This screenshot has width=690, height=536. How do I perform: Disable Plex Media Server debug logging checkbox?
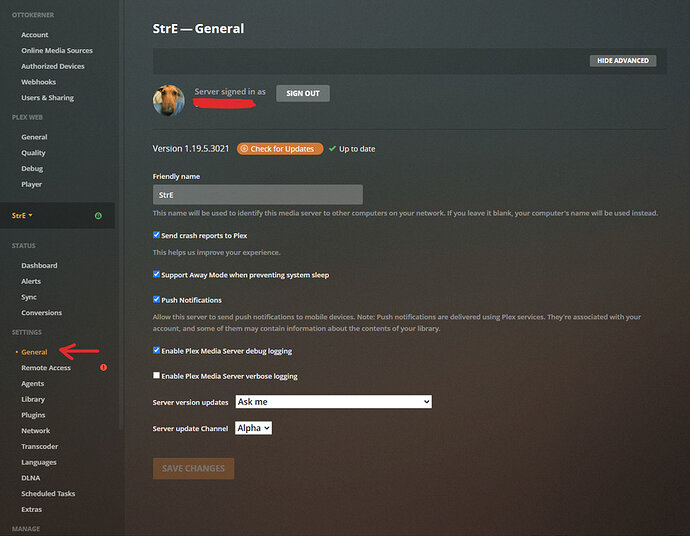(156, 350)
